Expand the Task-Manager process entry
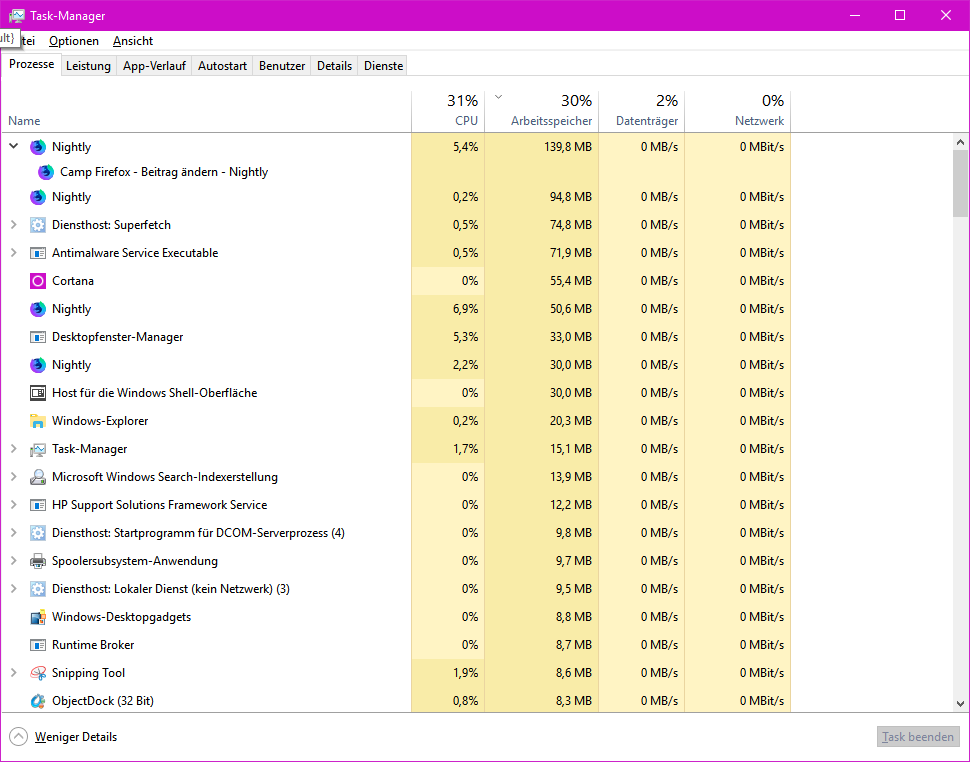Viewport: 970px width, 762px height. [x=14, y=449]
